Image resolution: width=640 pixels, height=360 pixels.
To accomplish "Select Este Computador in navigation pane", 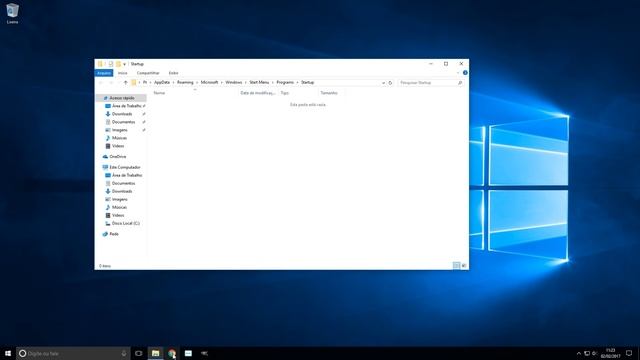I will pyautogui.click(x=124, y=167).
